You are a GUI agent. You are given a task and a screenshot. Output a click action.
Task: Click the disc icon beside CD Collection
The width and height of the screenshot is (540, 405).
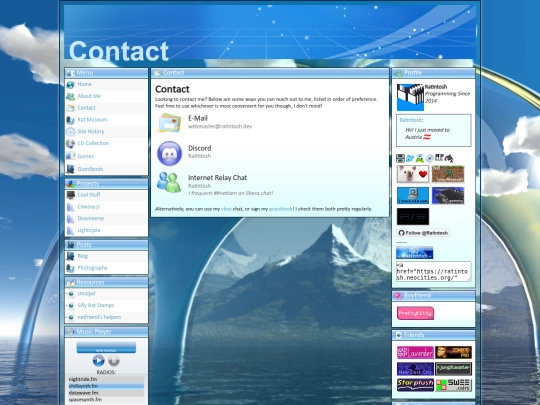pos(71,143)
